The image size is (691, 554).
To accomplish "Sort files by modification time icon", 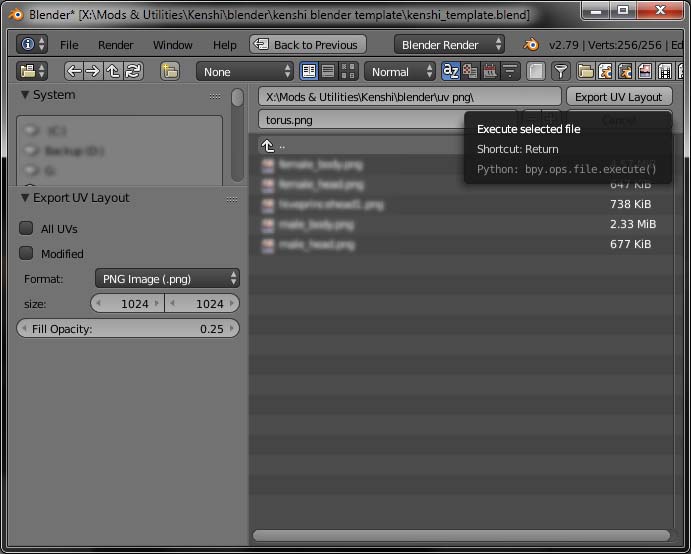I will click(x=490, y=71).
